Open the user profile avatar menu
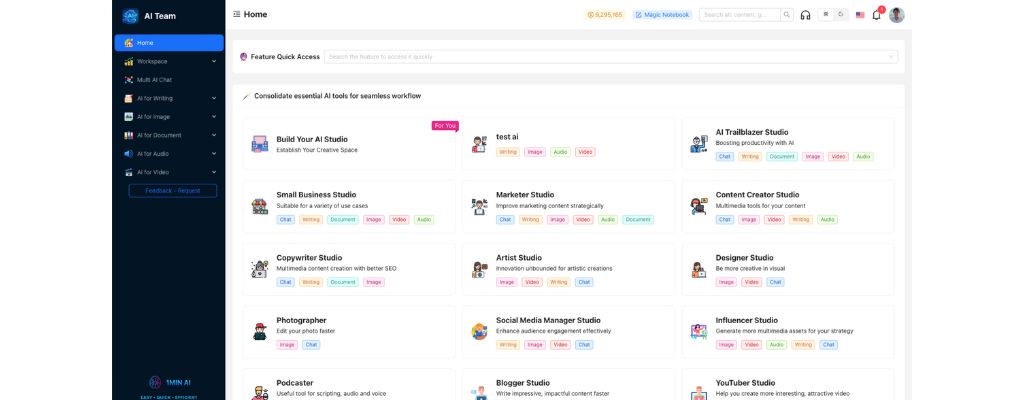 pos(897,15)
